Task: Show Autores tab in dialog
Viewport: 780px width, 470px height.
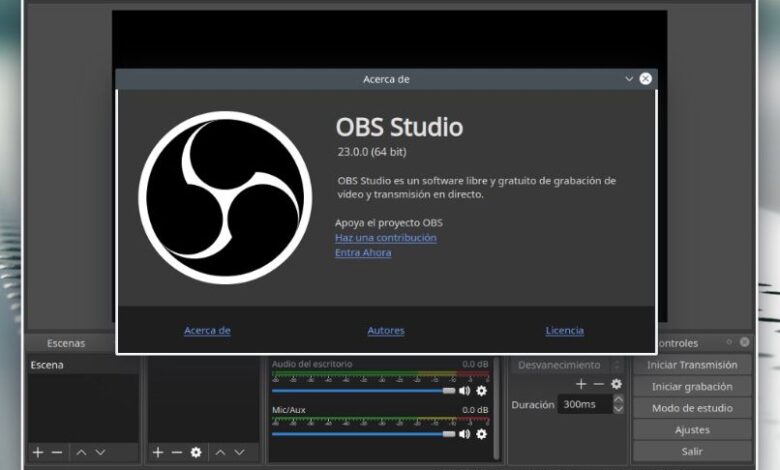Action: coord(386,330)
